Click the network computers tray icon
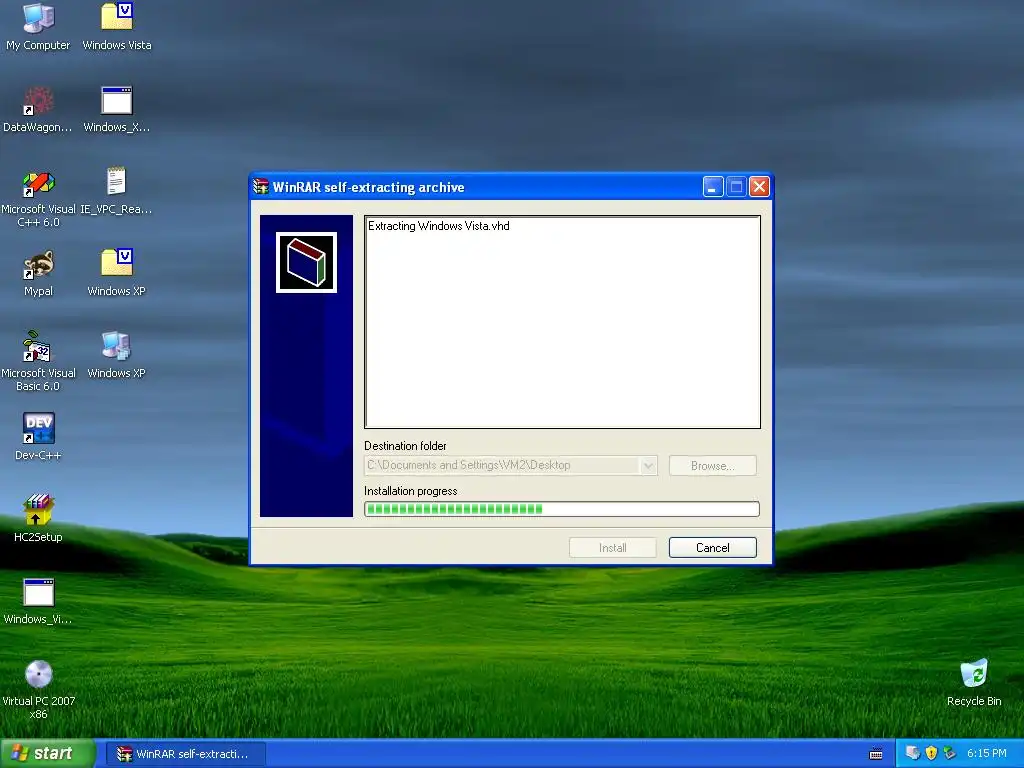Screen dimensions: 1024x768 tap(912, 753)
